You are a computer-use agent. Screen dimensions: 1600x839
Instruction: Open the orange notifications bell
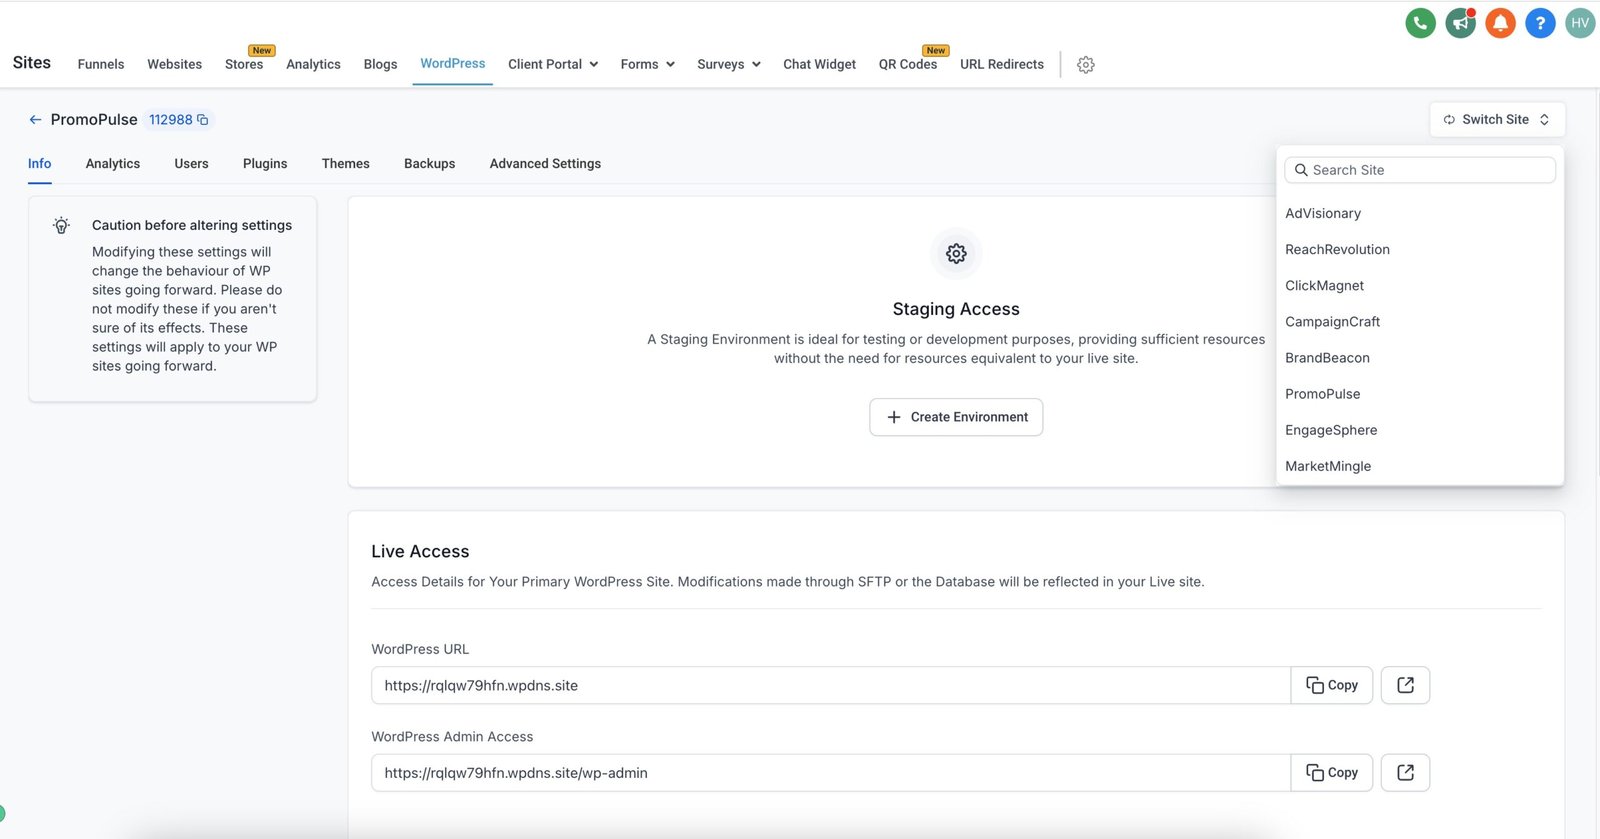pos(1500,23)
